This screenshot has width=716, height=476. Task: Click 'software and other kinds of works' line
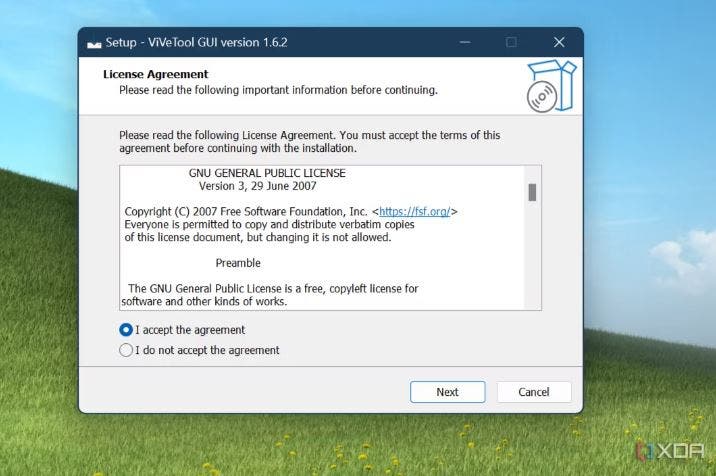pos(204,301)
